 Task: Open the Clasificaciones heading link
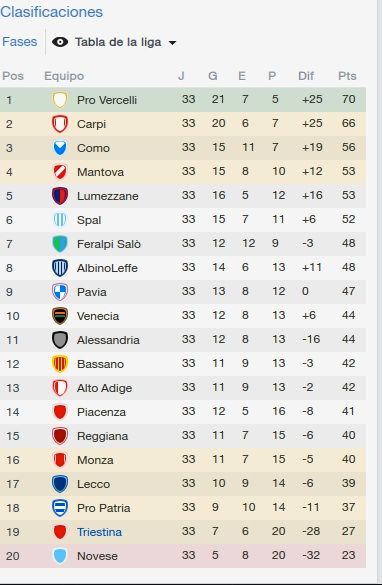(51, 12)
